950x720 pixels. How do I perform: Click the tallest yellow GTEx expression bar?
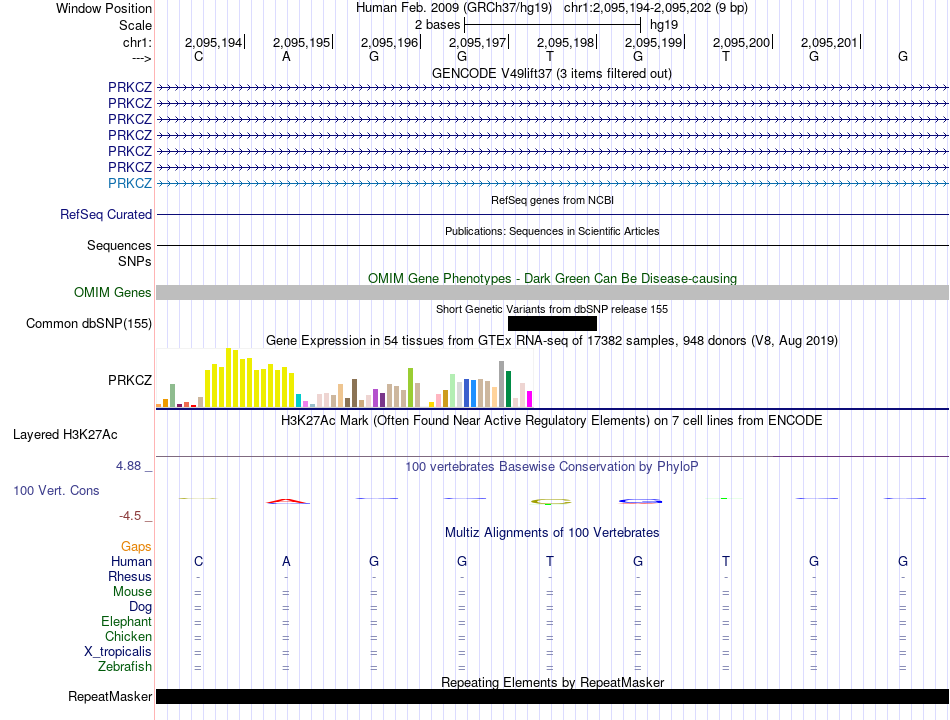tap(229, 378)
